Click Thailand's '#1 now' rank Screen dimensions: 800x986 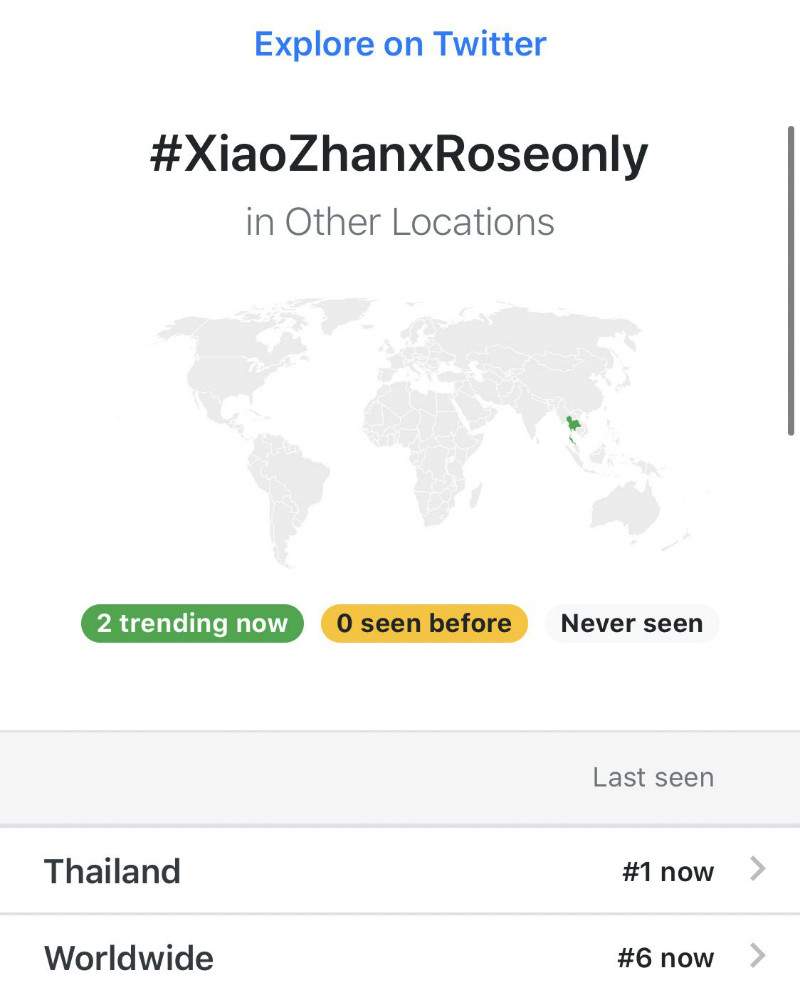click(668, 872)
